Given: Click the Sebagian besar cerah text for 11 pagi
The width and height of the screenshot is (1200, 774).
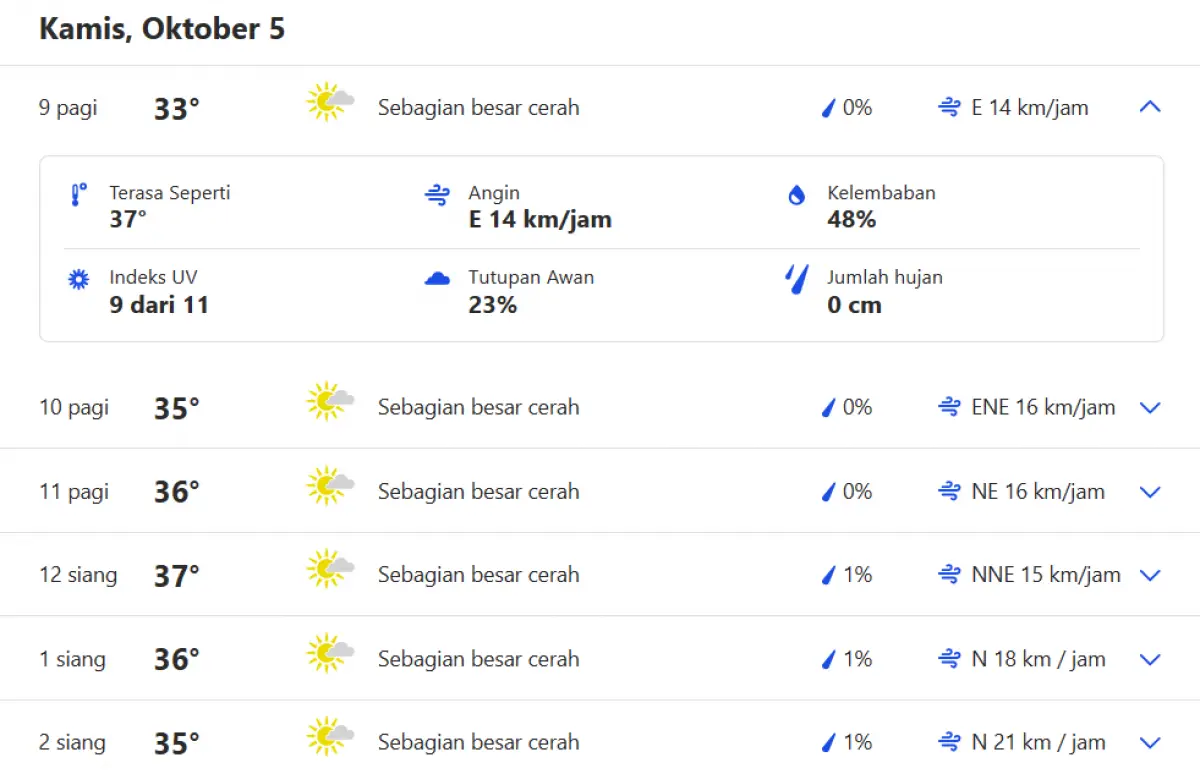Looking at the screenshot, I should [x=478, y=491].
